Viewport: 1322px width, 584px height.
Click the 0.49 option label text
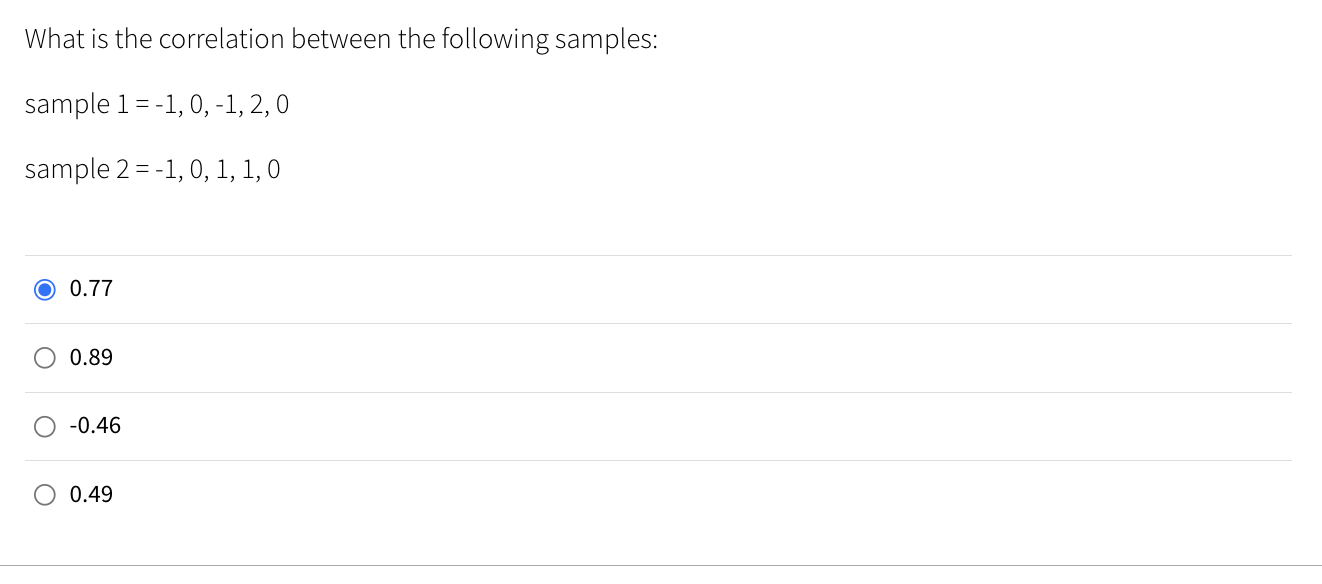tap(91, 494)
